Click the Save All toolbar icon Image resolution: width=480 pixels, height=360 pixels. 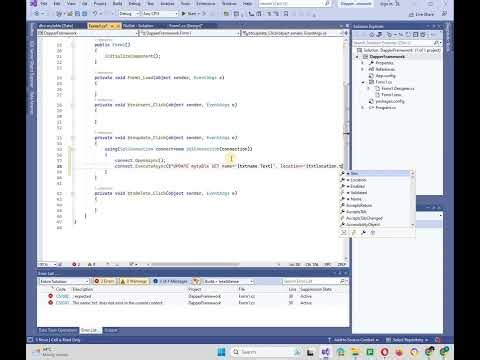point(84,14)
